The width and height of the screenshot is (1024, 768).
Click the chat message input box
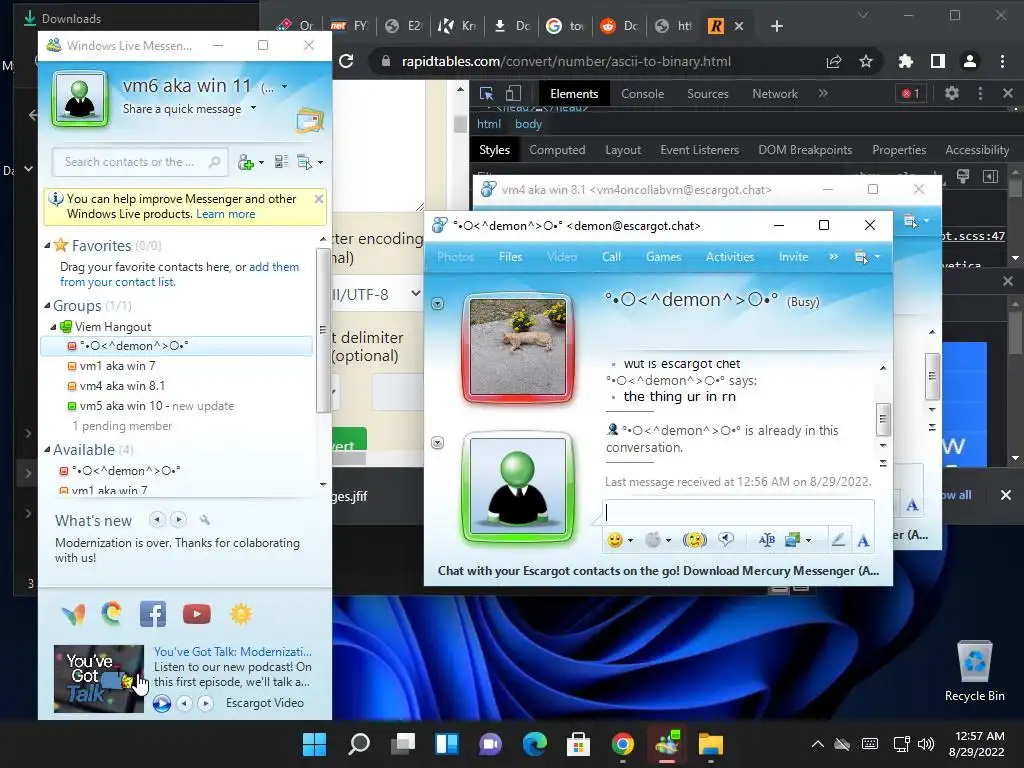point(738,513)
